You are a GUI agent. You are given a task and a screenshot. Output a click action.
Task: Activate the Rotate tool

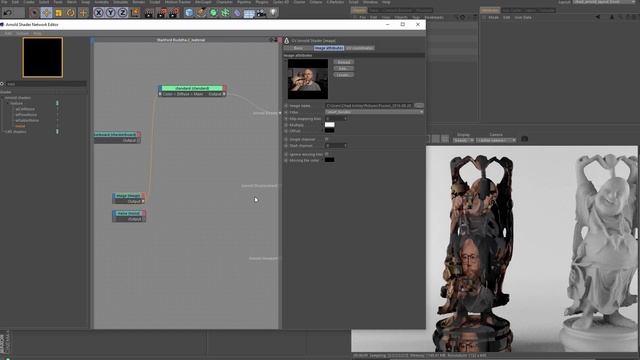[x=71, y=13]
